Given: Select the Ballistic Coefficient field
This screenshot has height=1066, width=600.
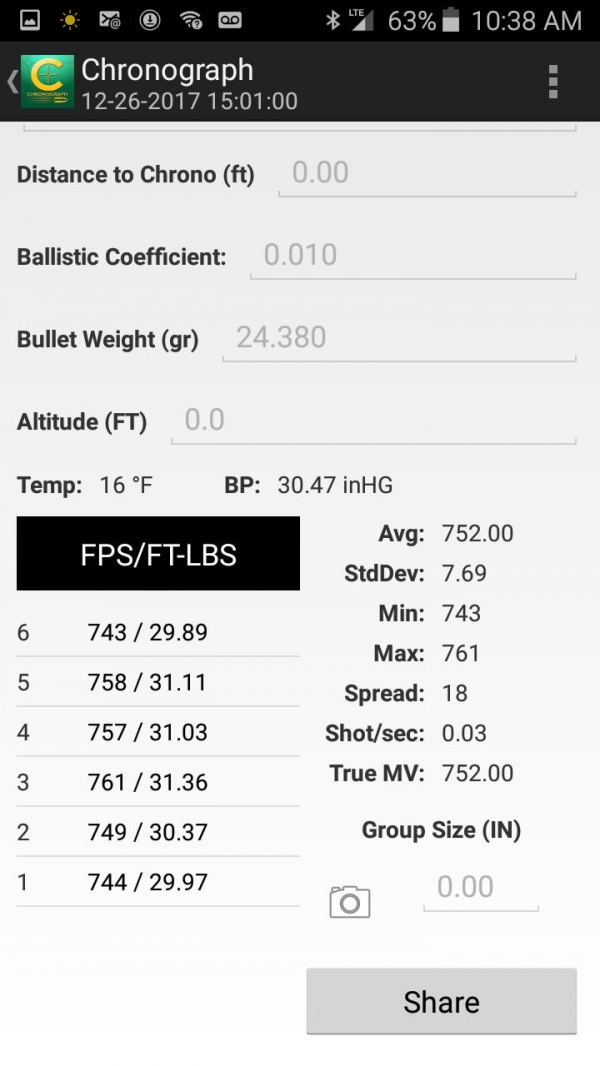Looking at the screenshot, I should (x=413, y=256).
